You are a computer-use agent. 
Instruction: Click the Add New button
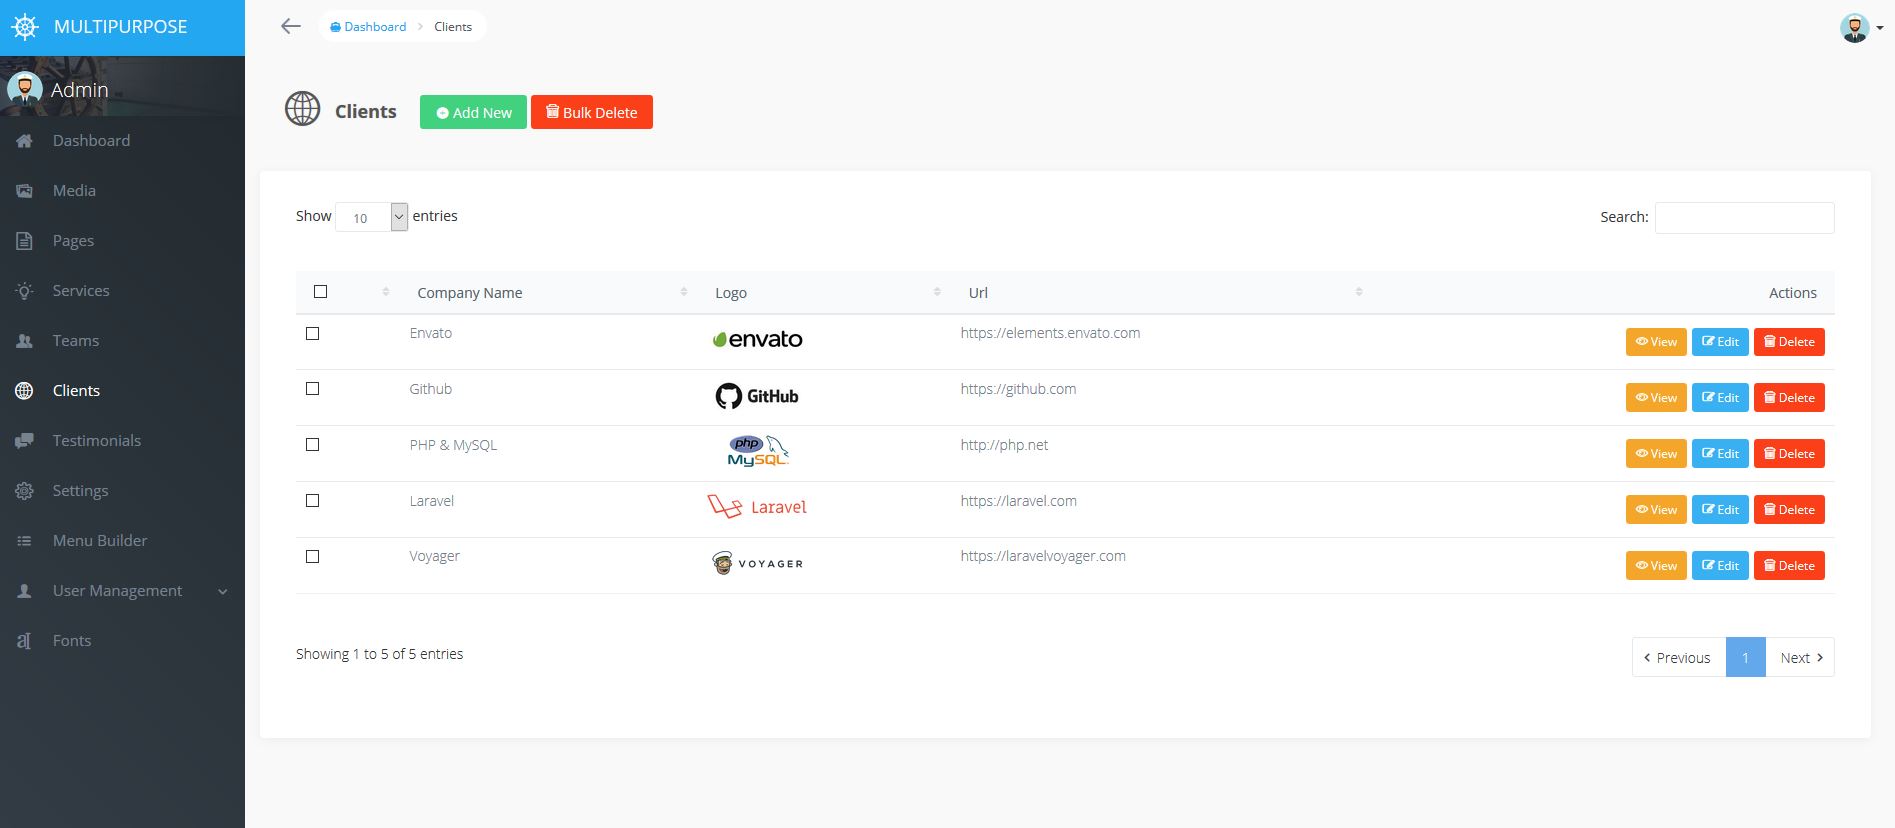coord(473,112)
